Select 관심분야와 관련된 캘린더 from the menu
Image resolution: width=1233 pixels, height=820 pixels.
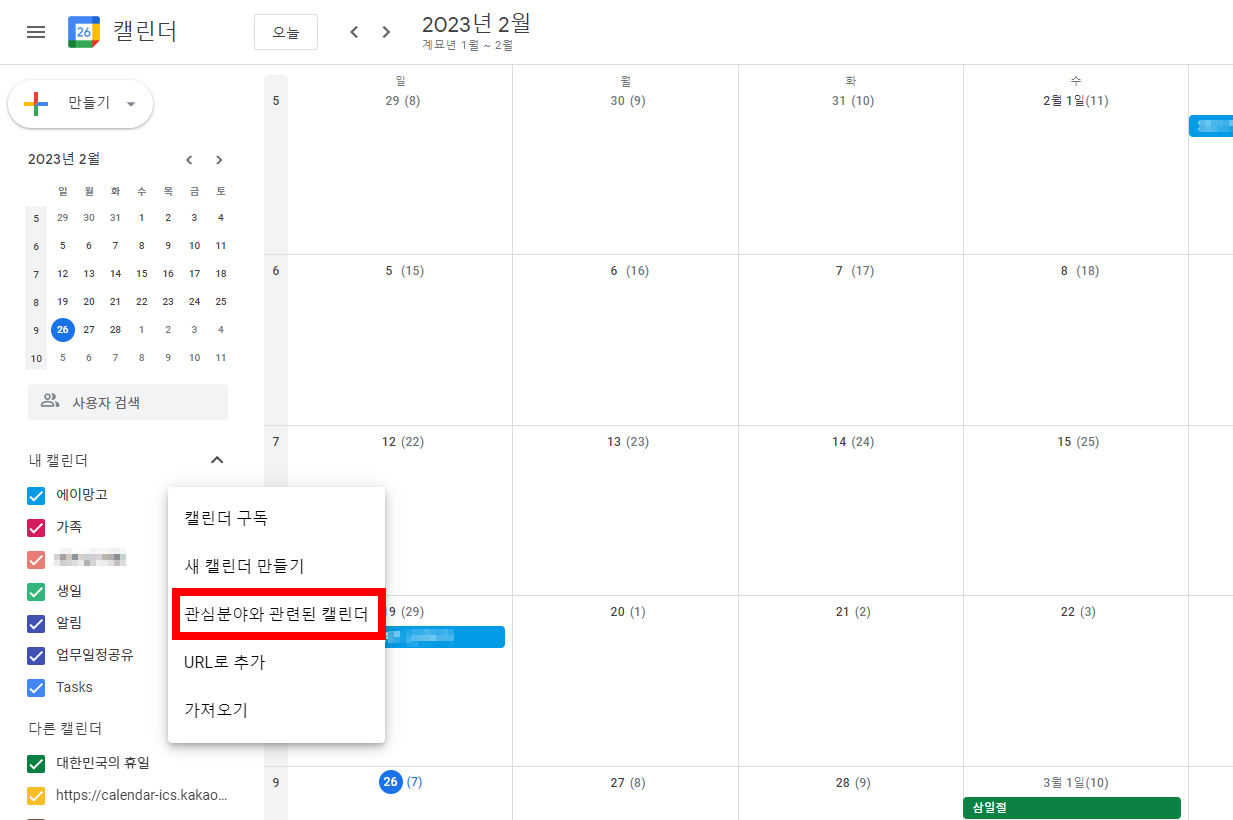point(277,613)
